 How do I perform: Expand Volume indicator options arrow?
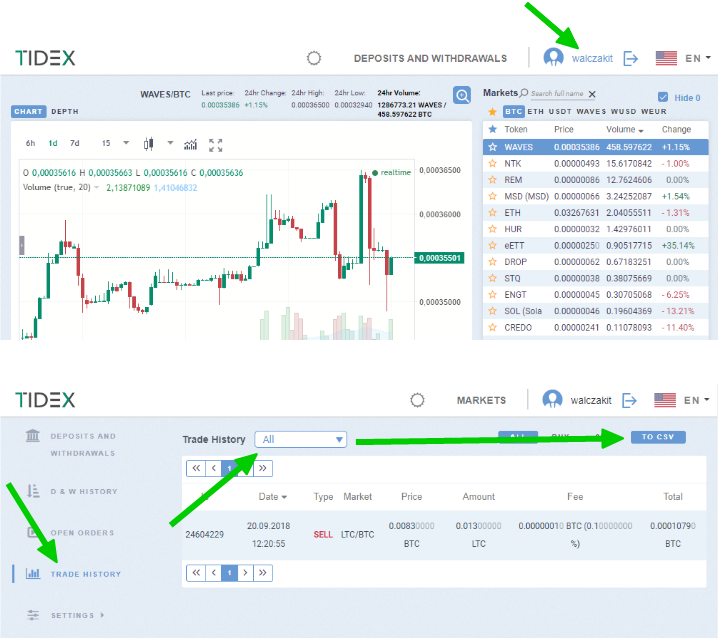click(x=97, y=187)
